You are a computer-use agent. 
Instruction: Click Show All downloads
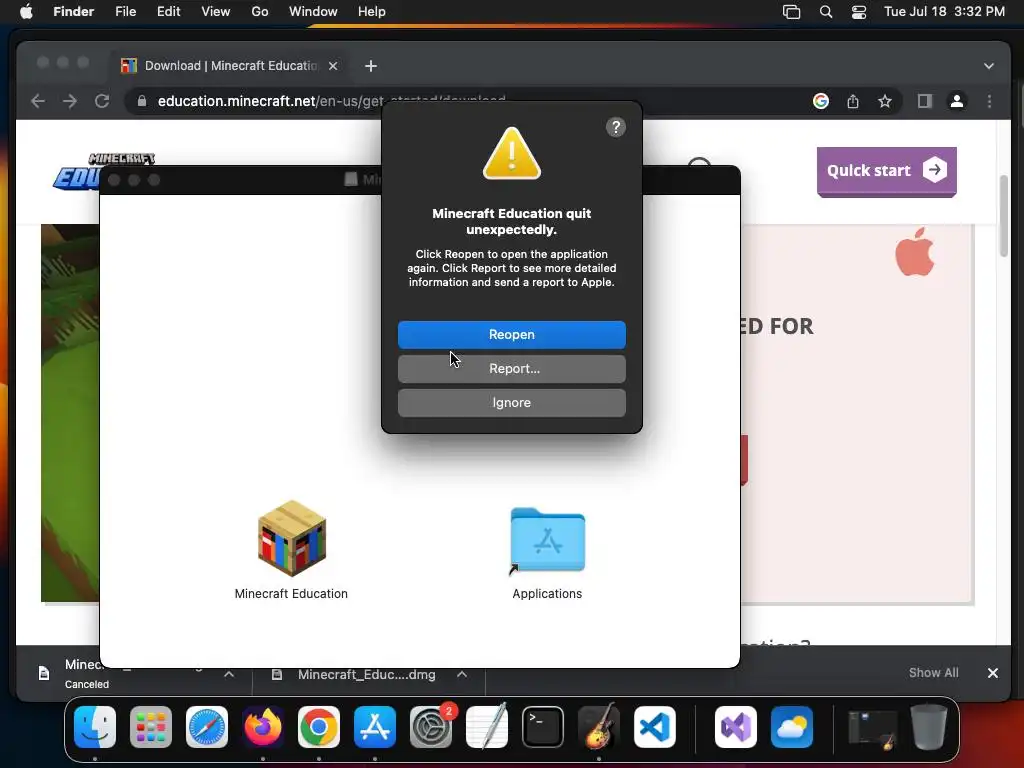(933, 673)
